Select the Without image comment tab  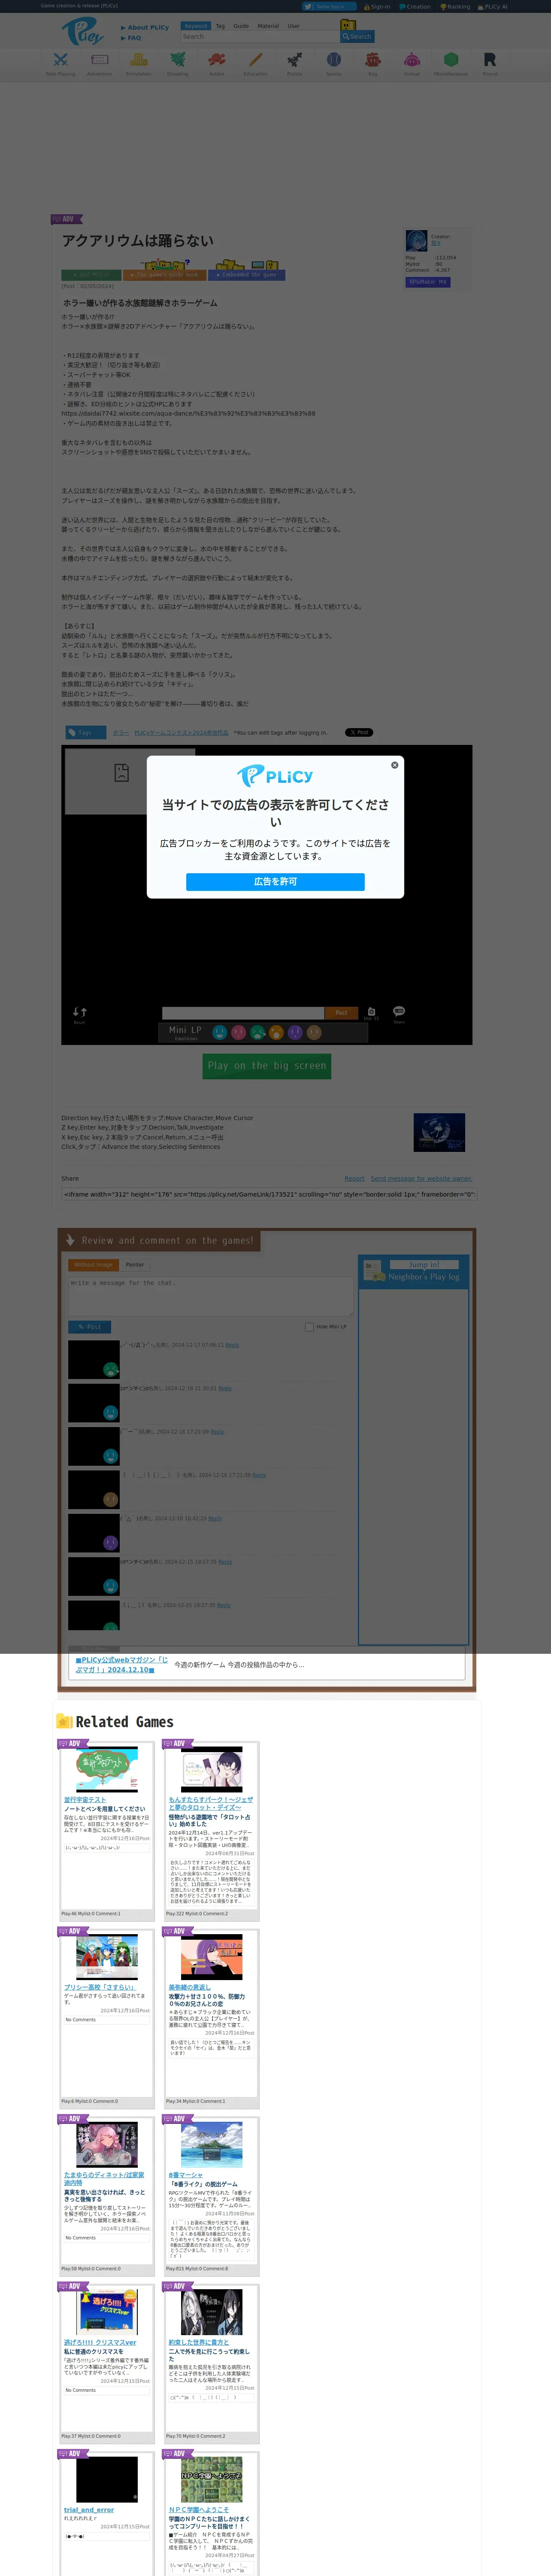coord(93,1265)
